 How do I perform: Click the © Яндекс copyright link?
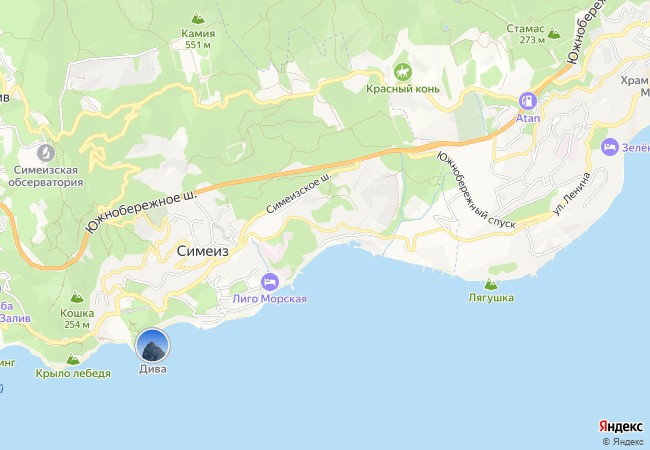pyautogui.click(x=623, y=442)
